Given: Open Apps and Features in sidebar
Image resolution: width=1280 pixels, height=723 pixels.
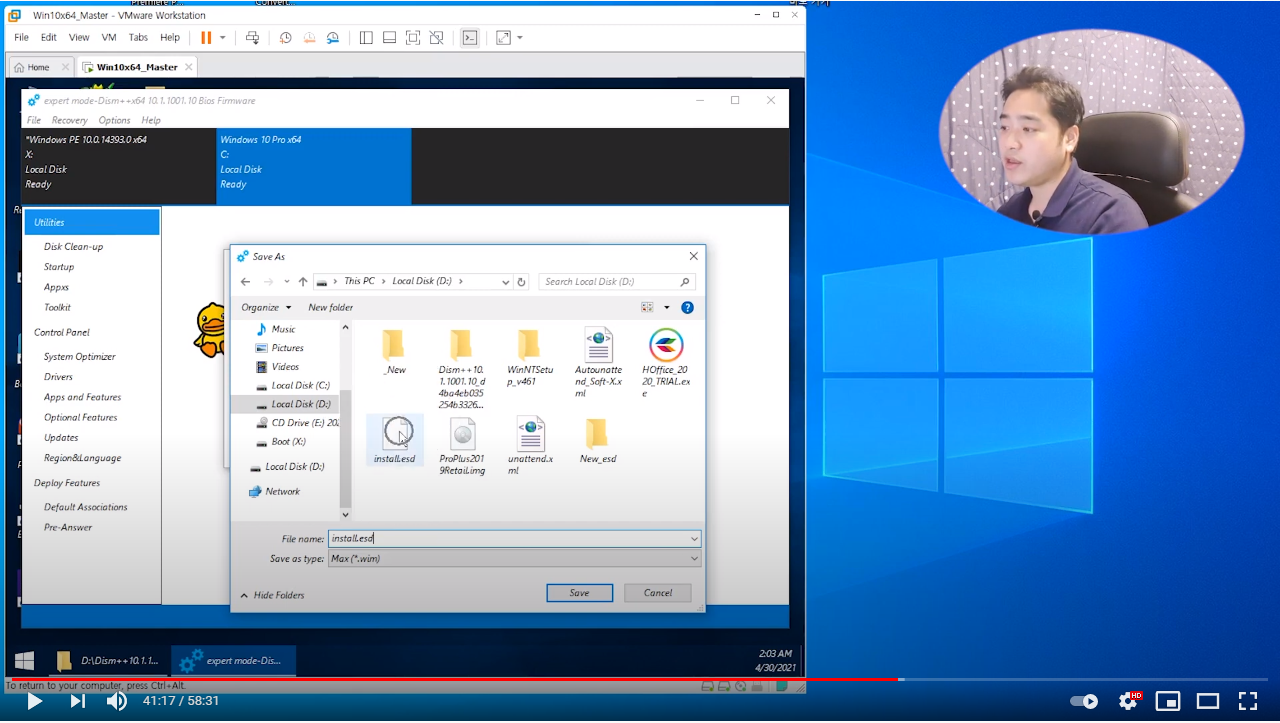Looking at the screenshot, I should coord(82,397).
